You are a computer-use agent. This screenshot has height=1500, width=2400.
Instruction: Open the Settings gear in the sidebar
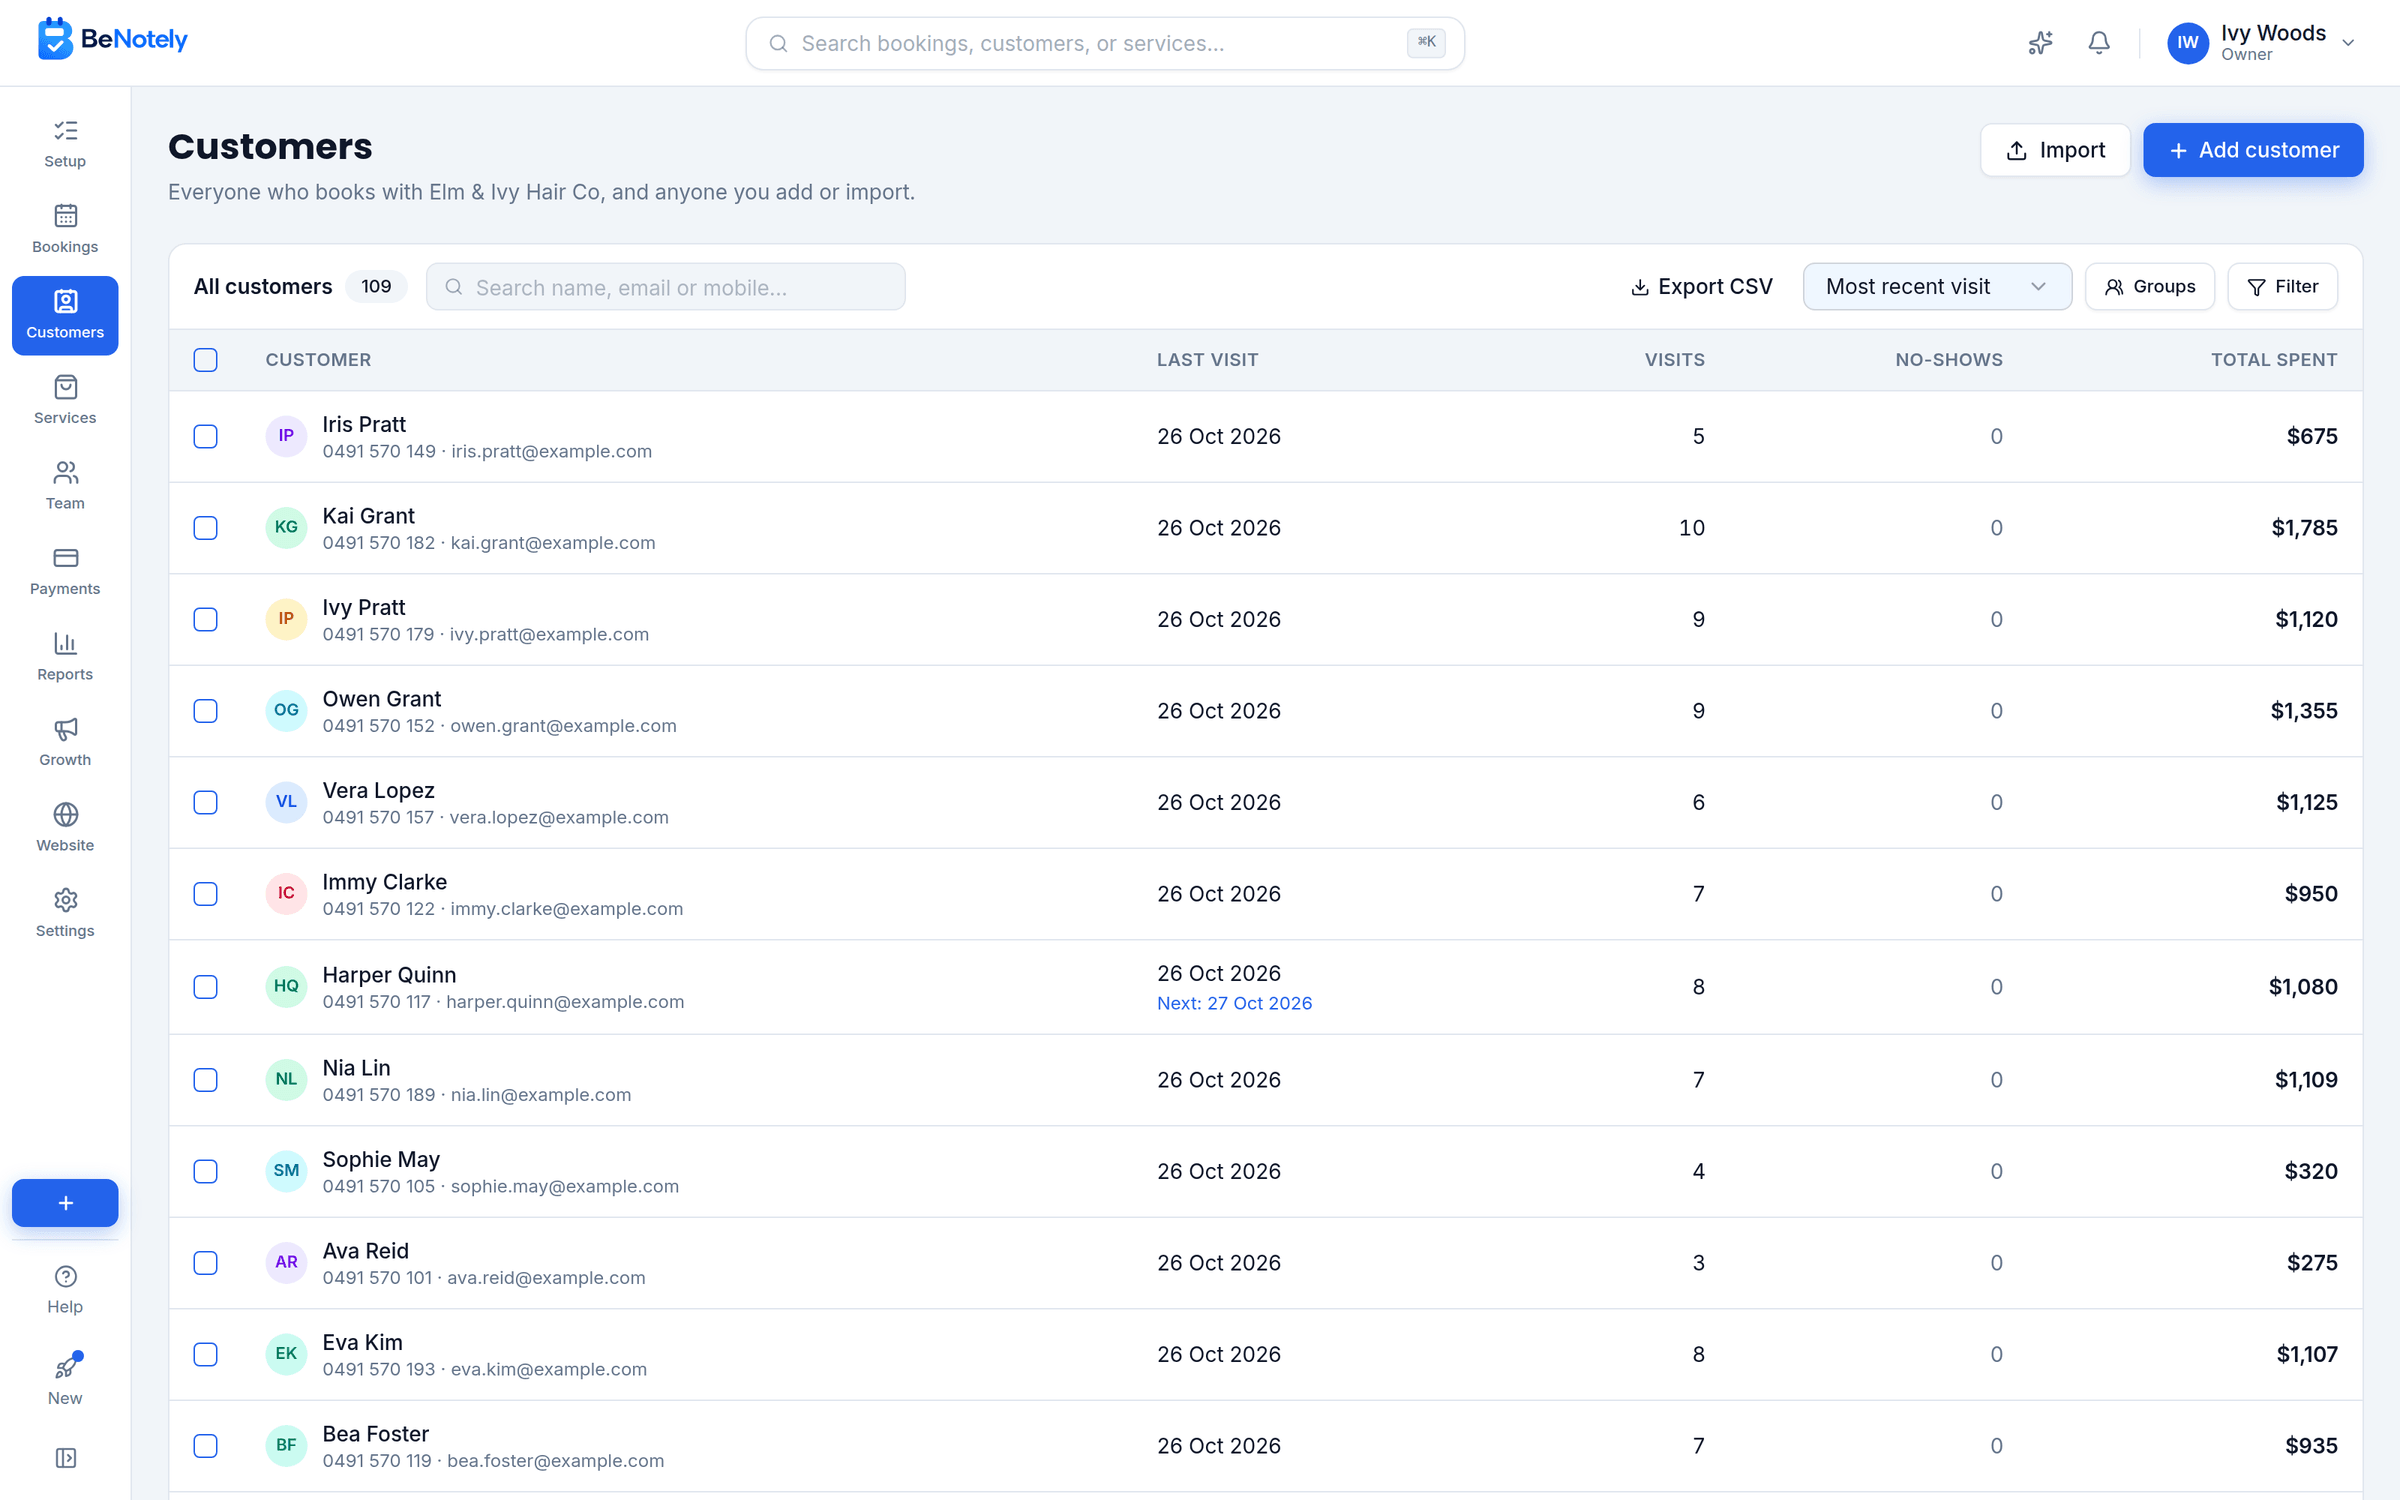point(65,913)
